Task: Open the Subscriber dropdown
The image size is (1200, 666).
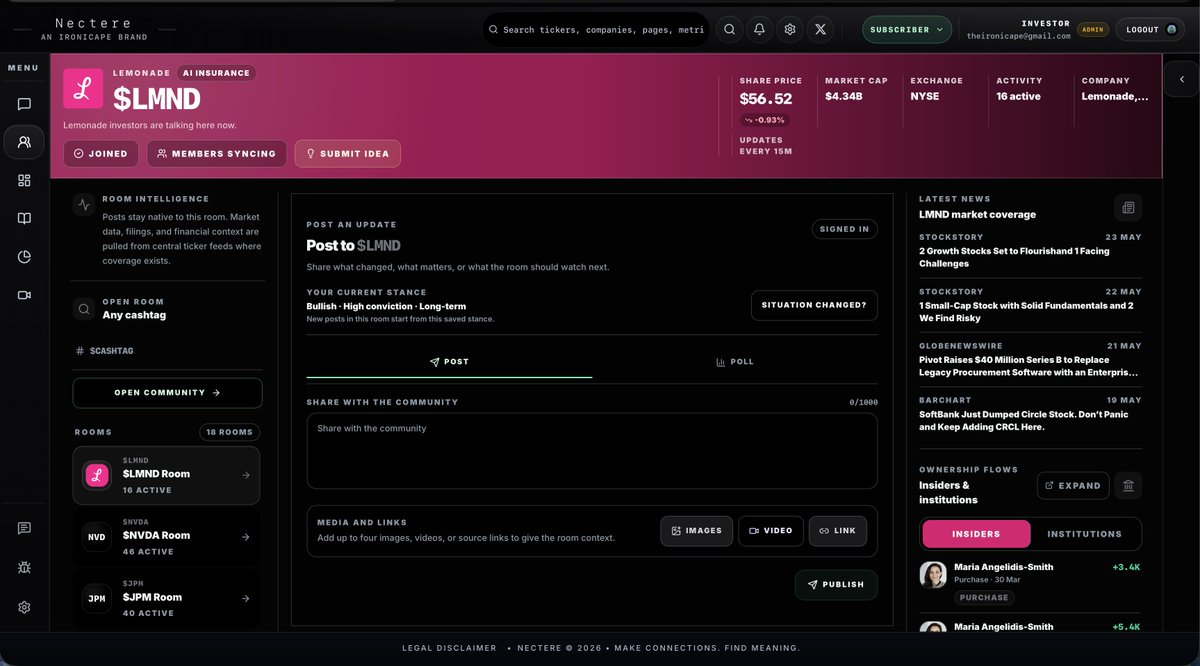Action: 907,29
